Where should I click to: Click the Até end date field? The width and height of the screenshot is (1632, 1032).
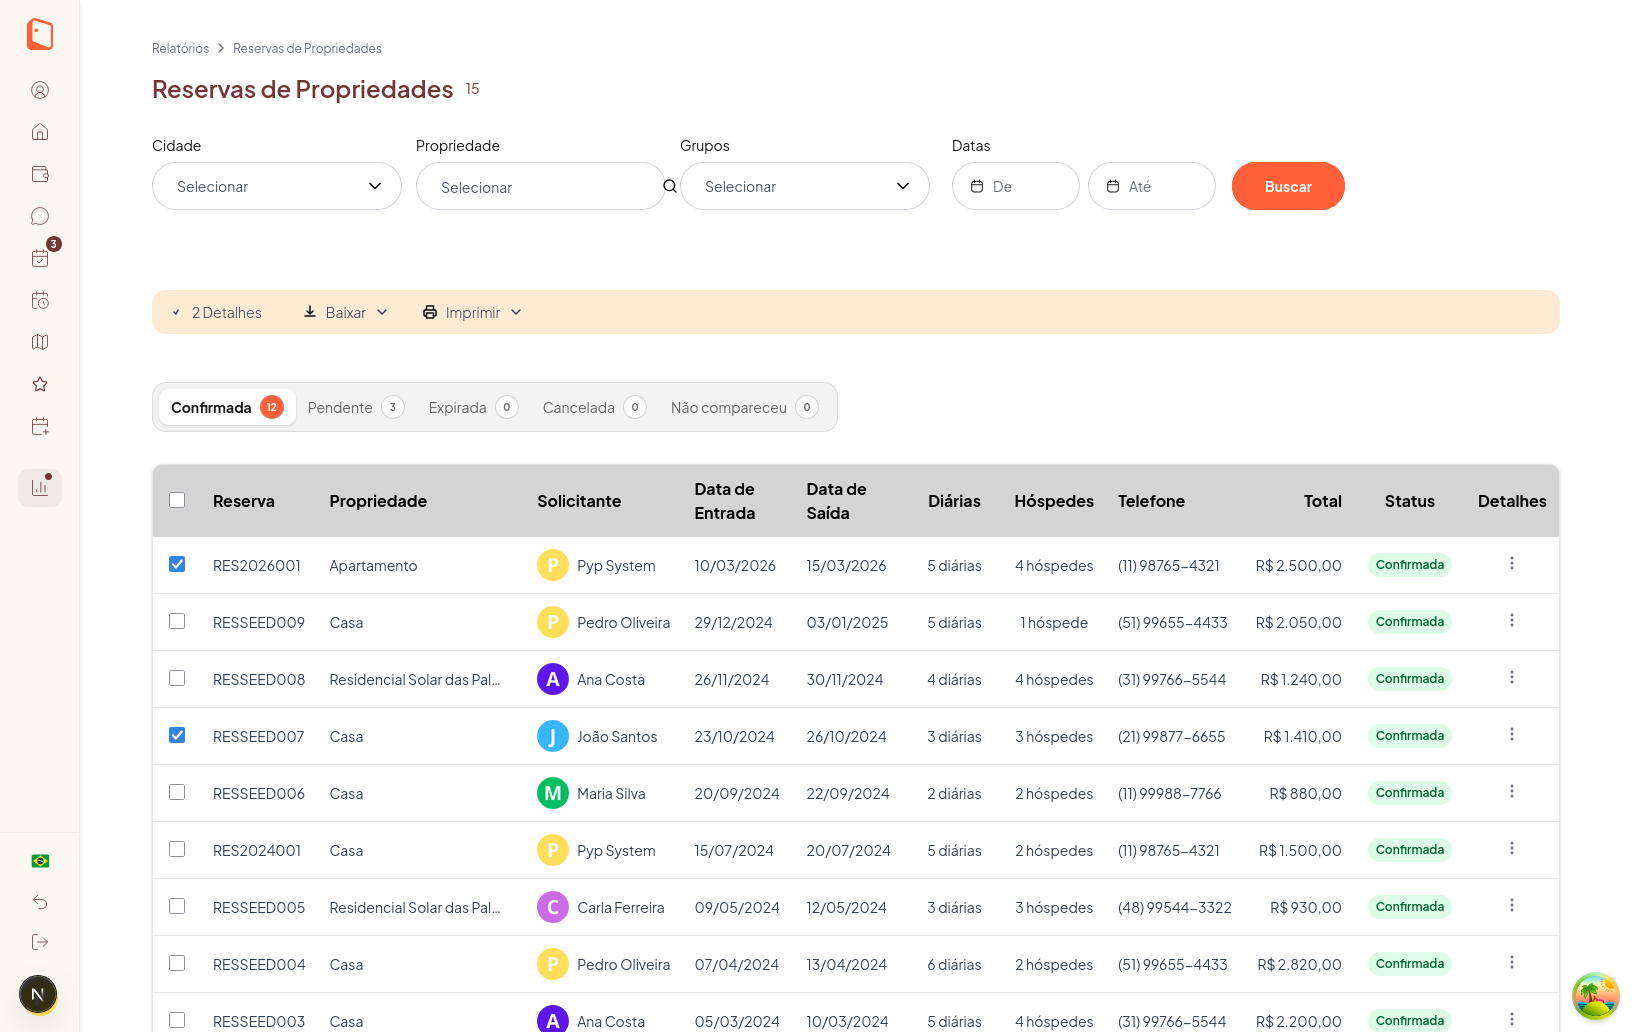point(1152,186)
